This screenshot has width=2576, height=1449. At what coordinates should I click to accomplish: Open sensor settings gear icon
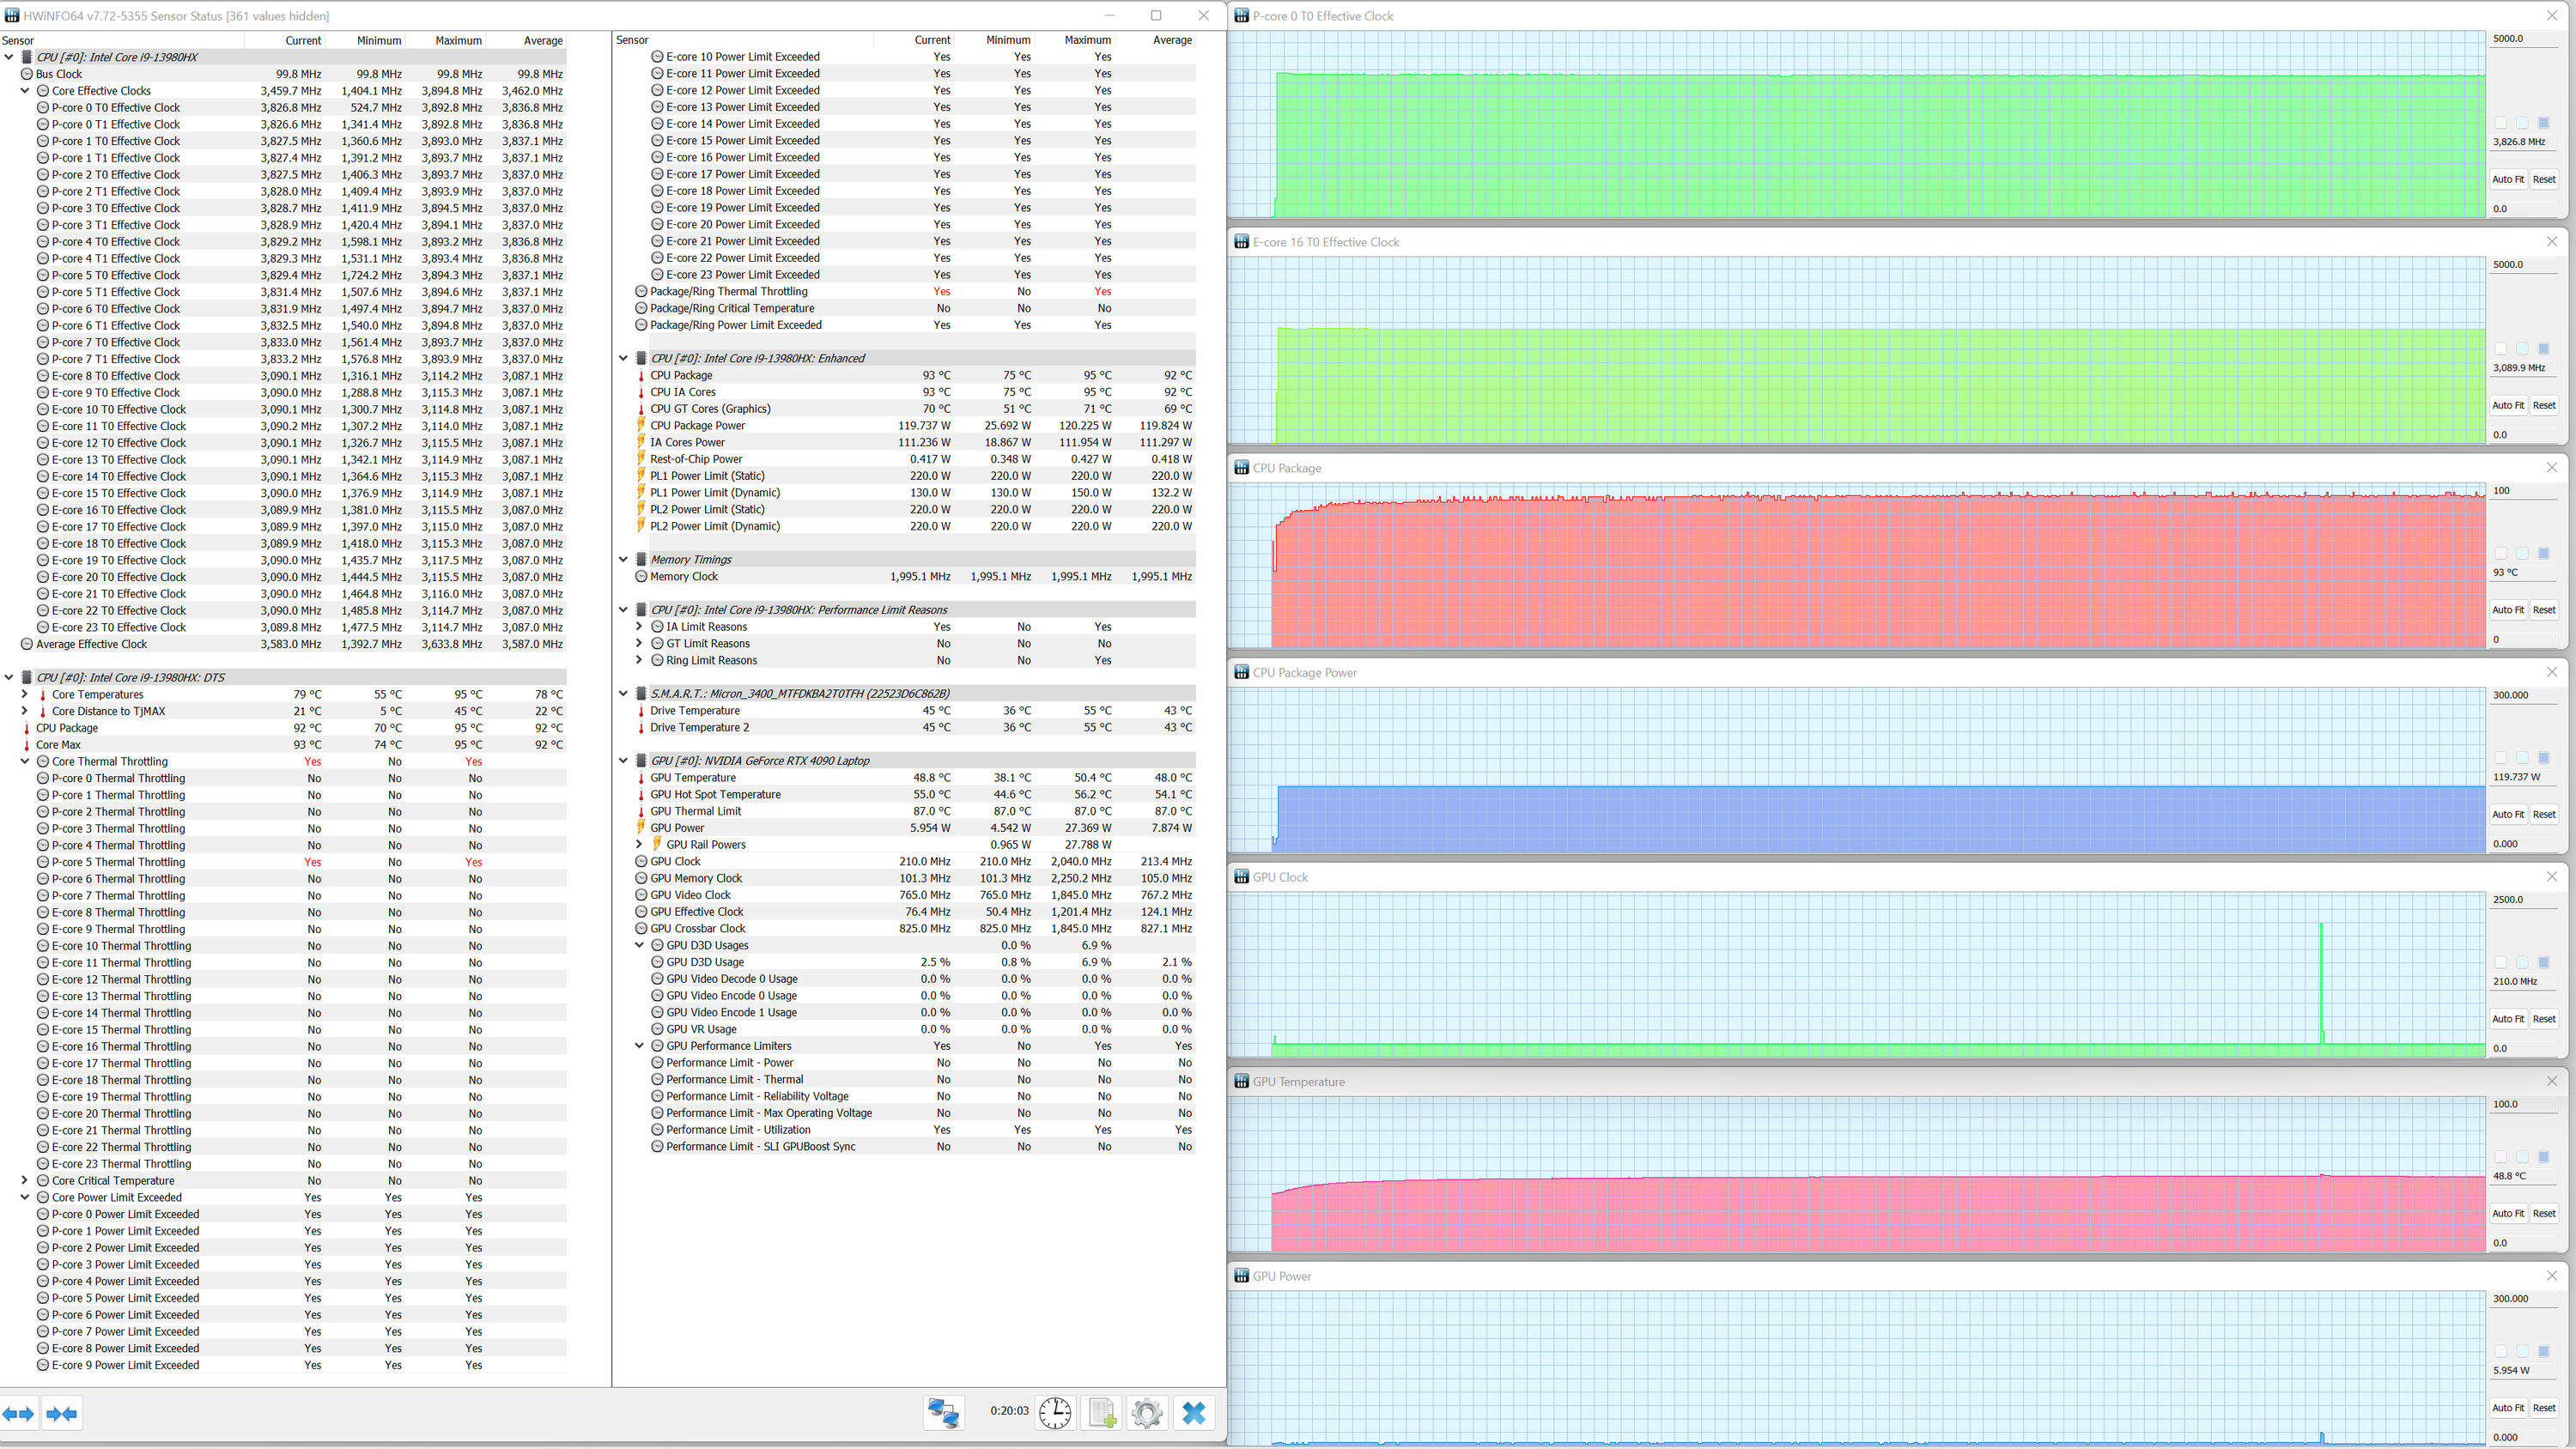coord(1147,1412)
